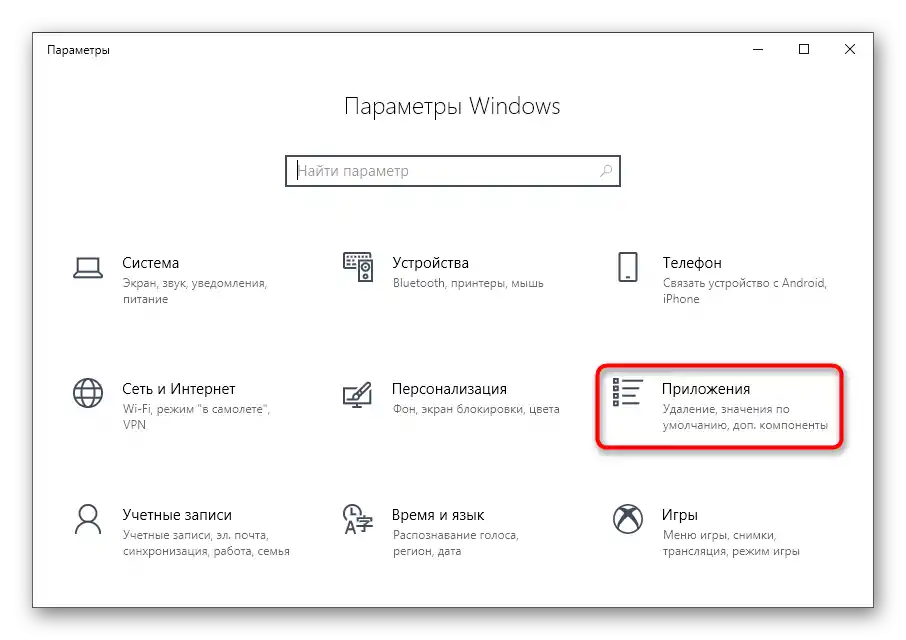
Task: Maximize the Параметры window
Action: [x=804, y=49]
